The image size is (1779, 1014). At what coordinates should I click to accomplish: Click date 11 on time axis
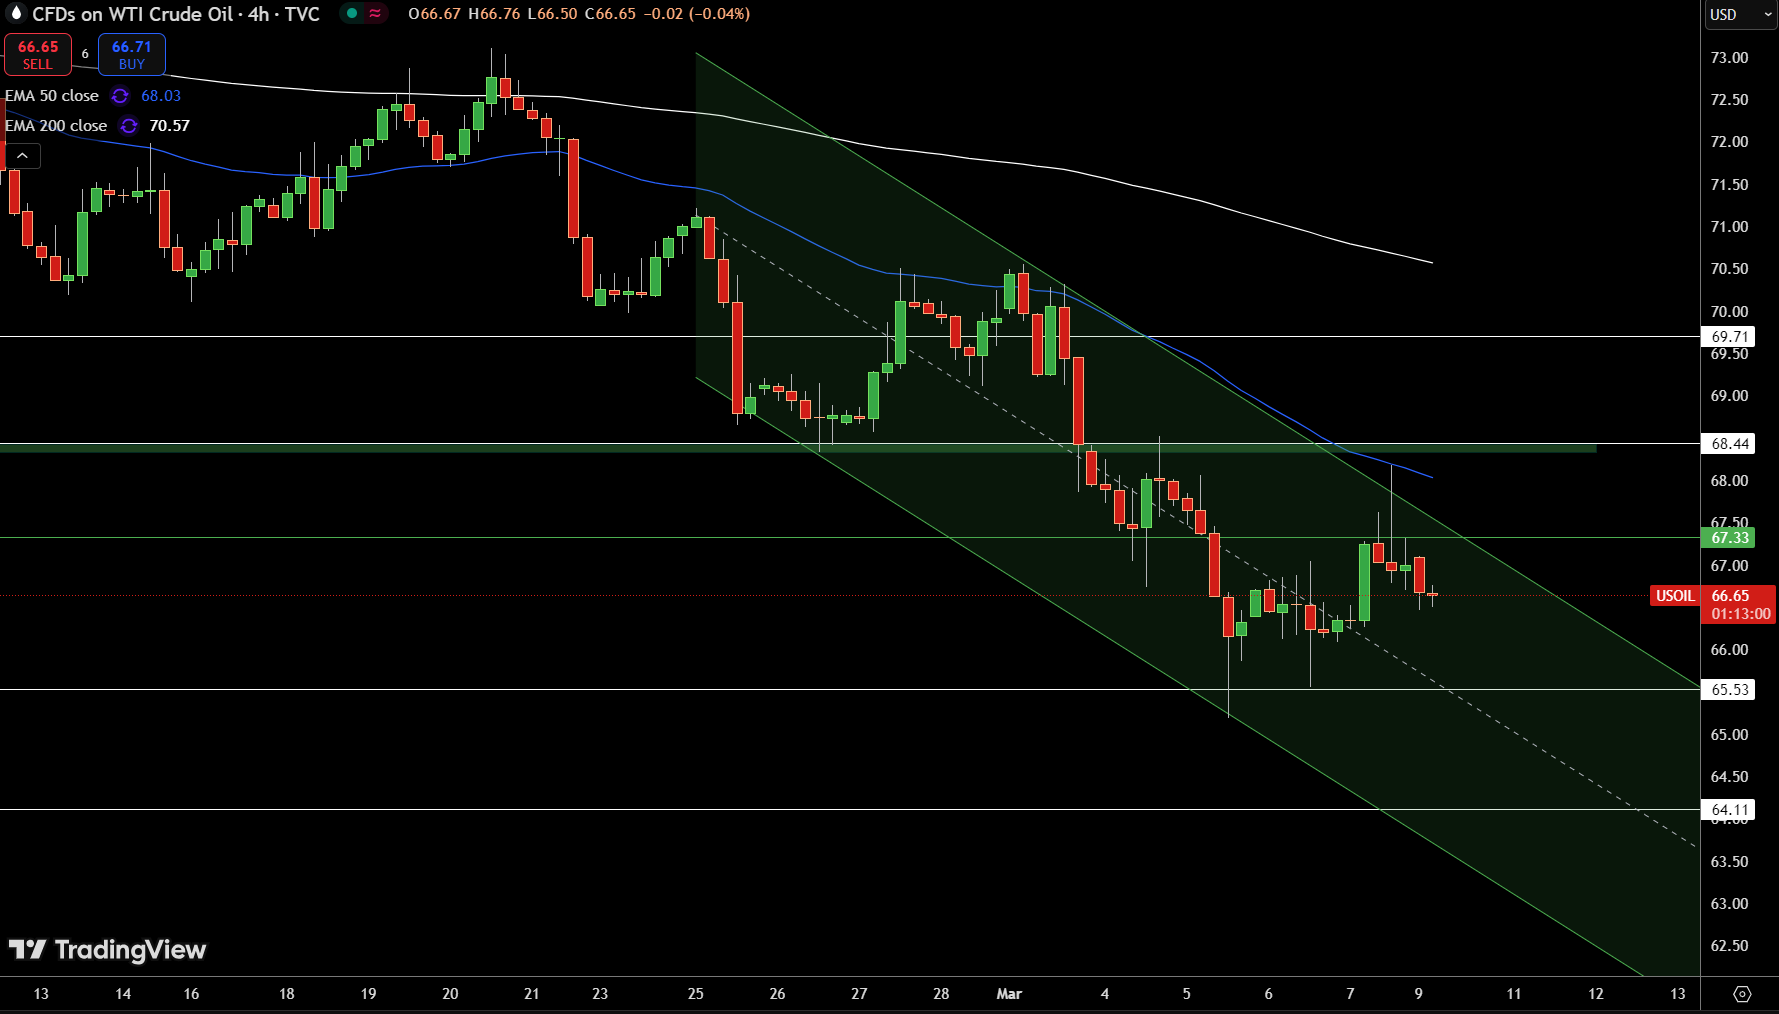[x=1514, y=994]
